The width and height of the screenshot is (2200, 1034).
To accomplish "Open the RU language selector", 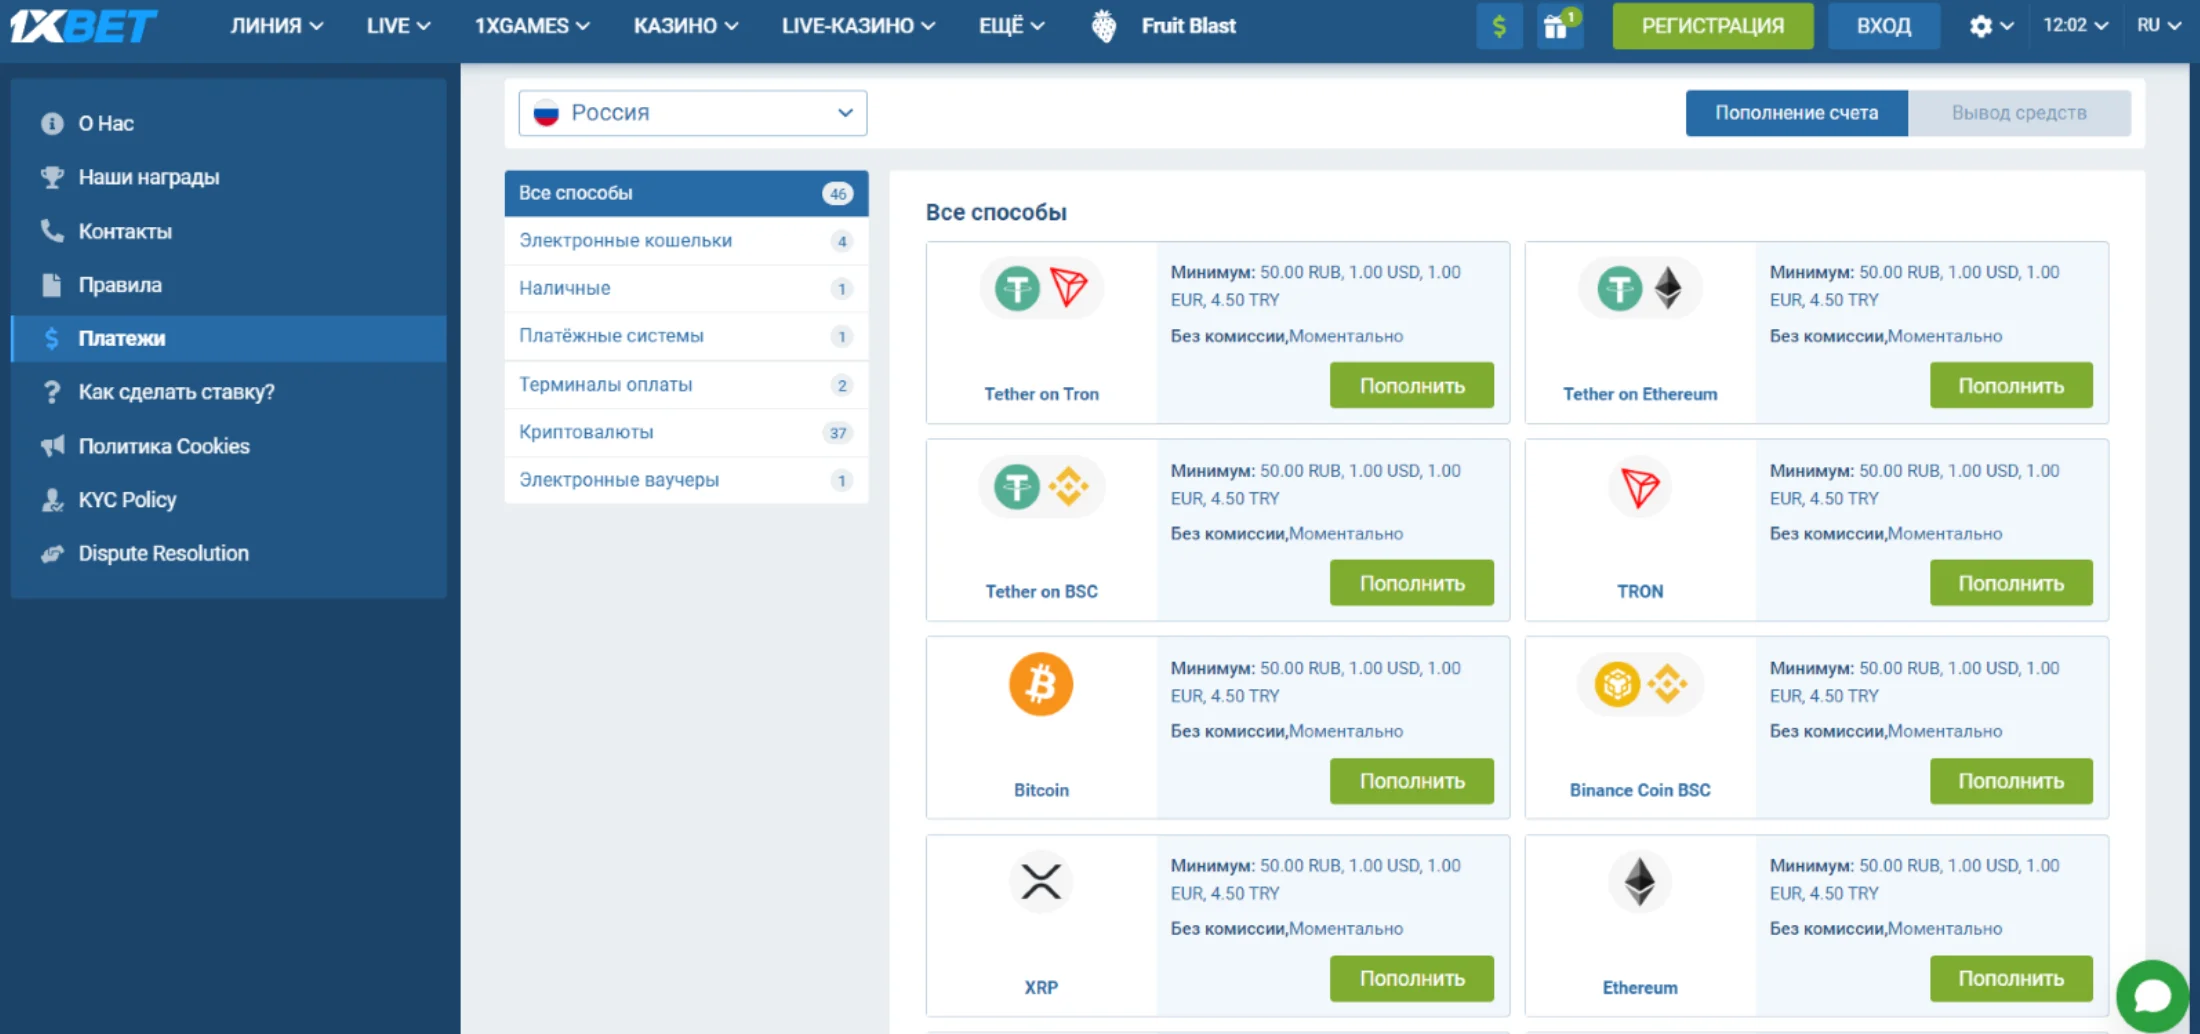I will (2158, 26).
